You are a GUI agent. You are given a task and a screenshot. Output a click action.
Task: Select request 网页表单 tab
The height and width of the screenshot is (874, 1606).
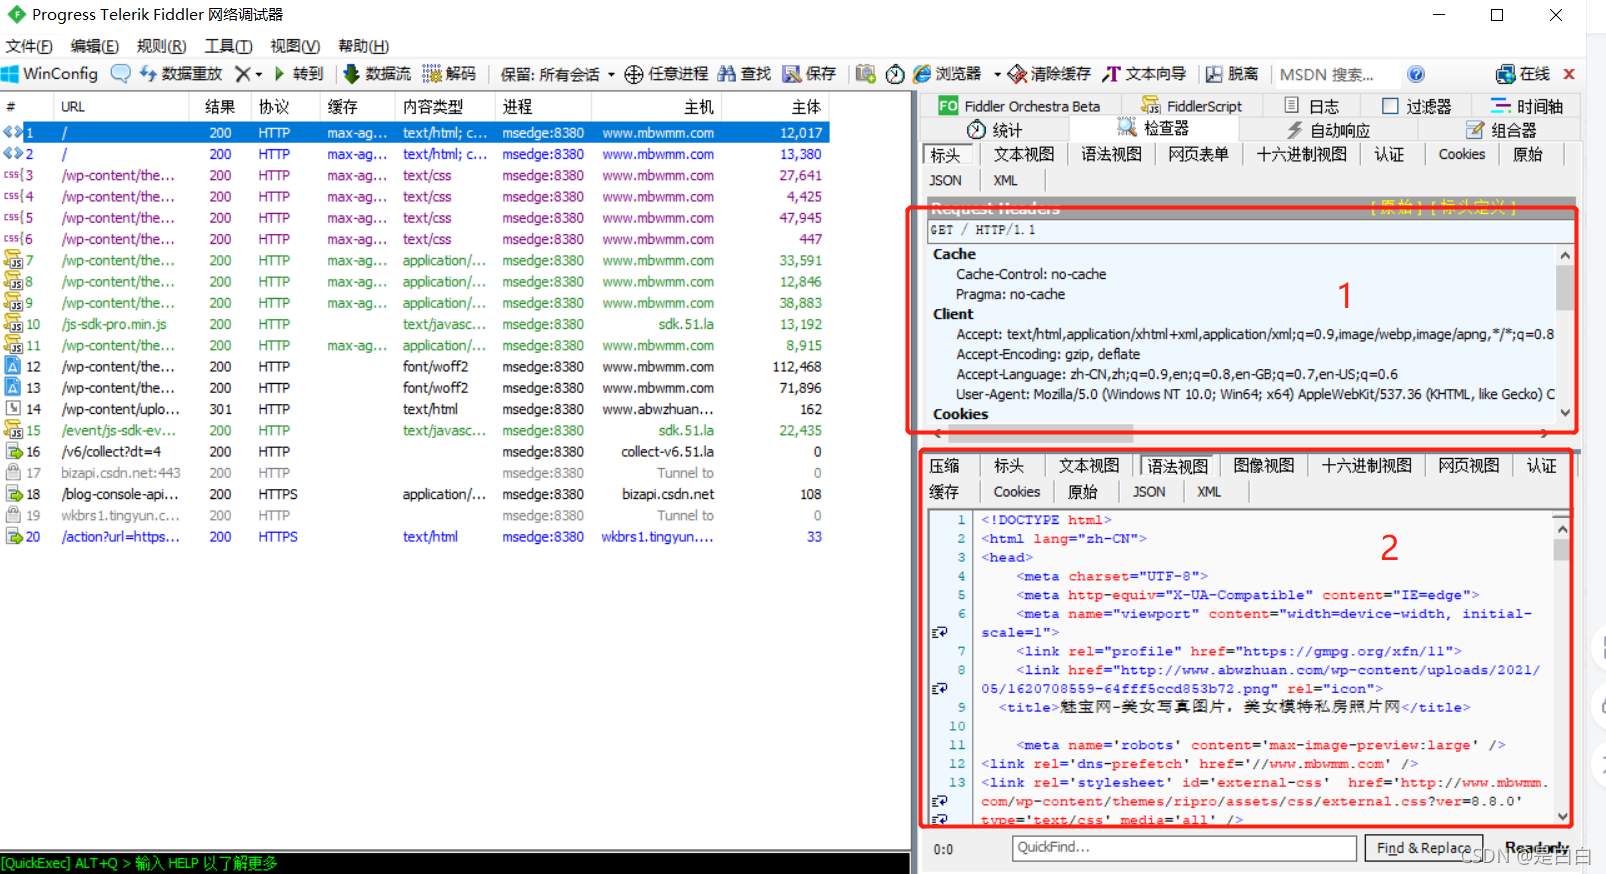coord(1198,154)
